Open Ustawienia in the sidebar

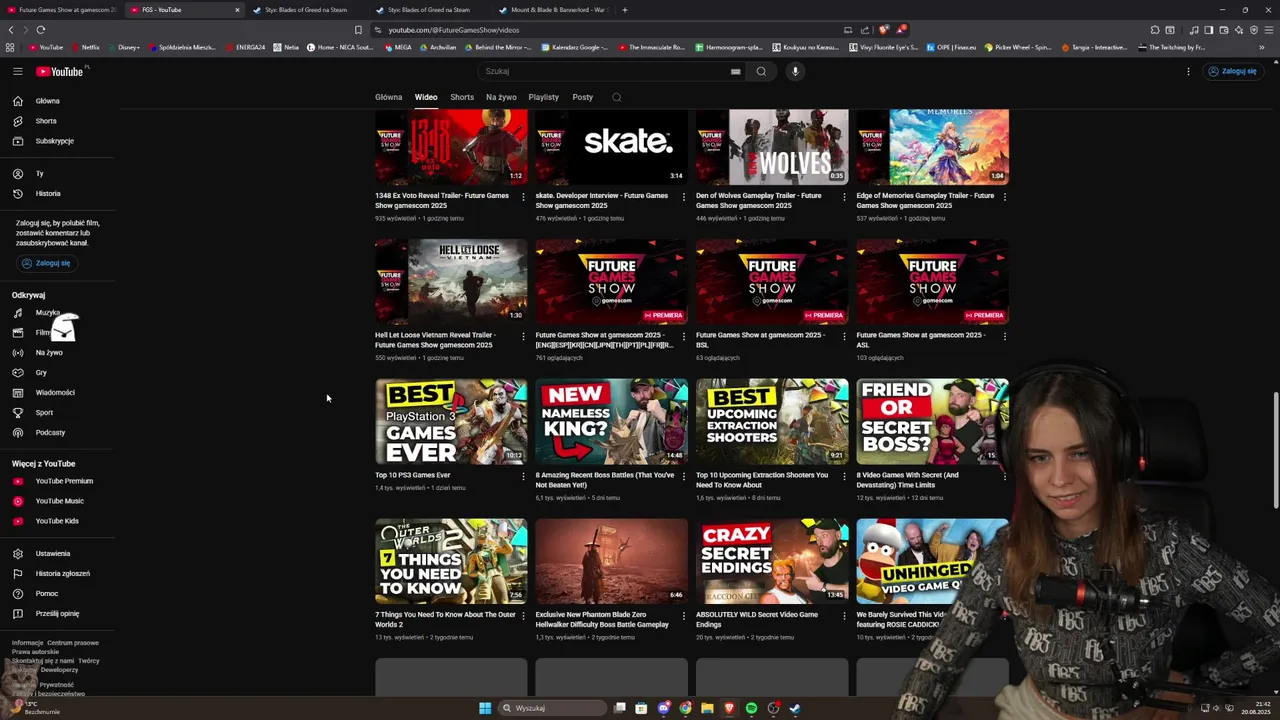point(53,554)
